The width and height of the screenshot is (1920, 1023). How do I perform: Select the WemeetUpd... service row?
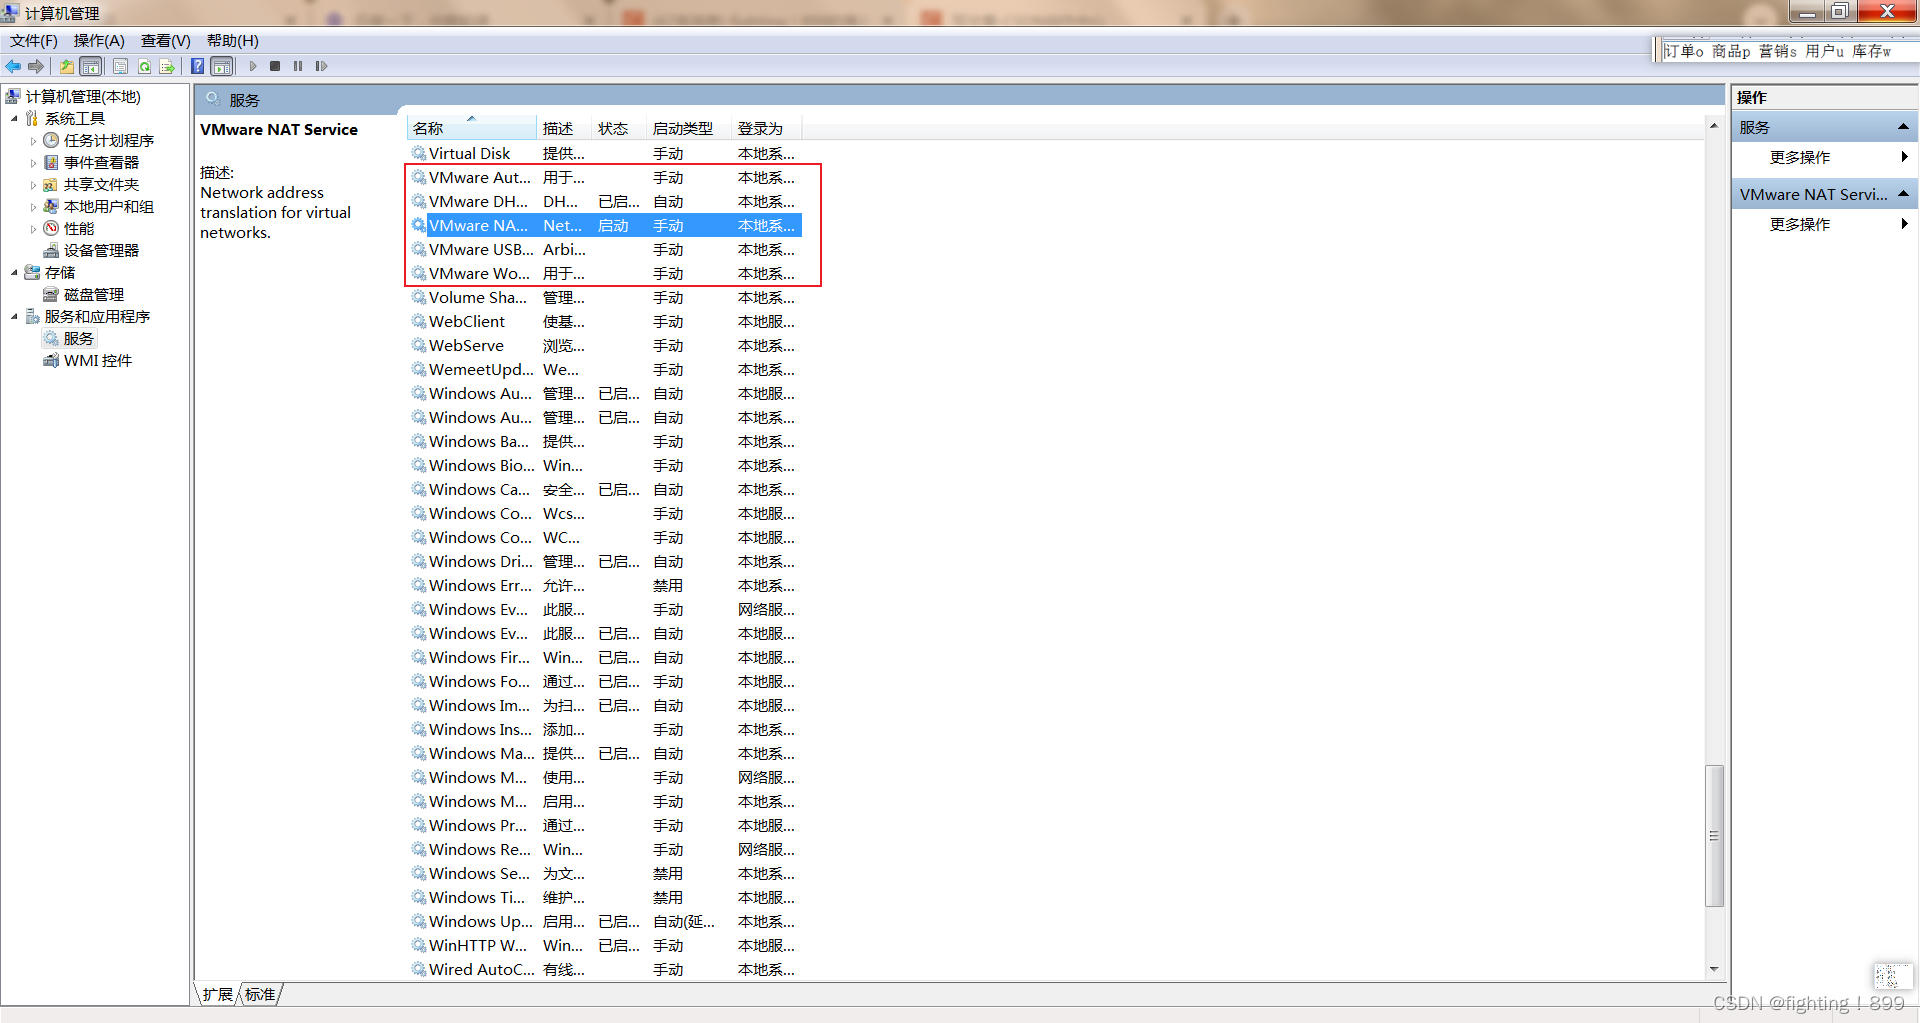point(605,370)
